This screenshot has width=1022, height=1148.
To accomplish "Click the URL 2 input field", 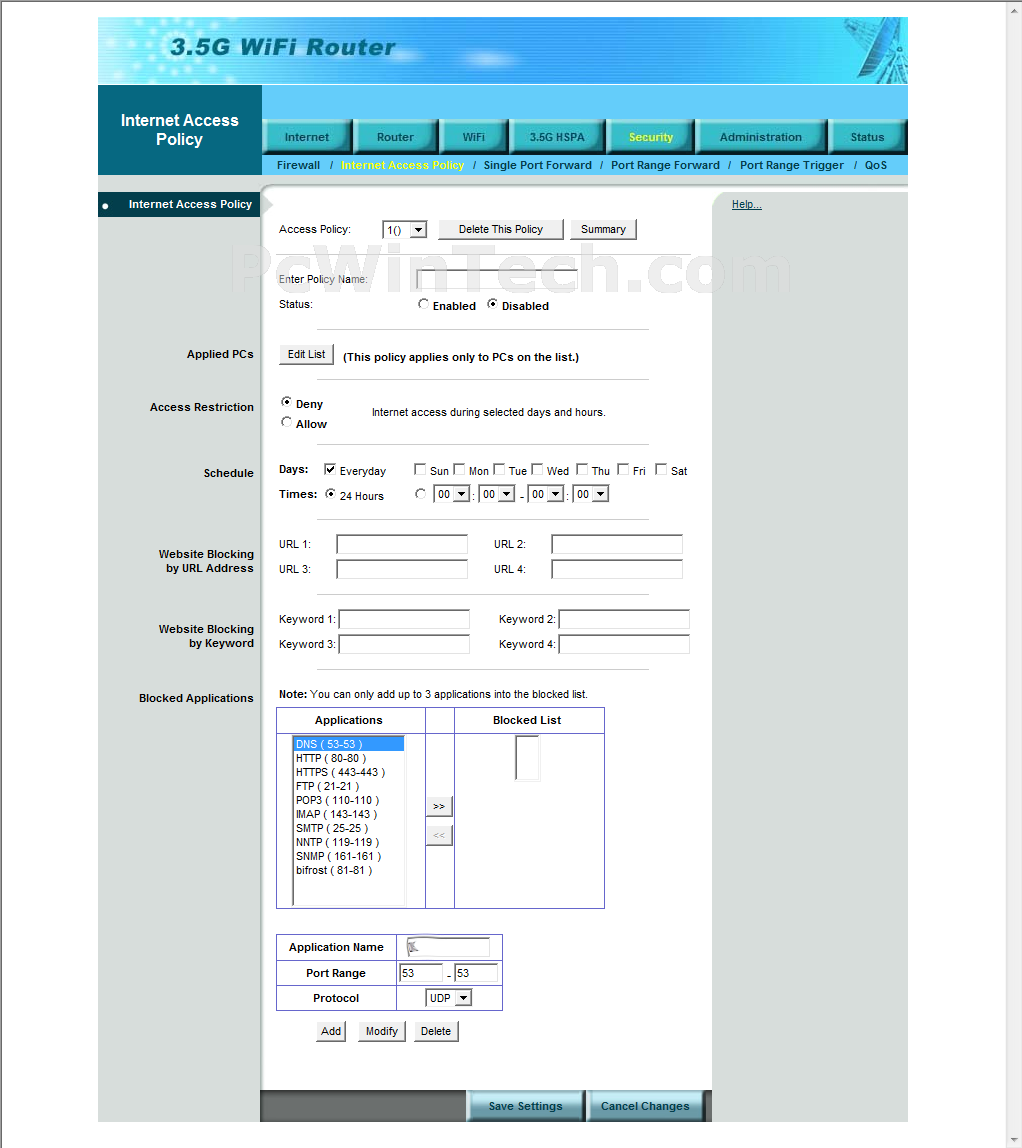I will click(x=617, y=544).
